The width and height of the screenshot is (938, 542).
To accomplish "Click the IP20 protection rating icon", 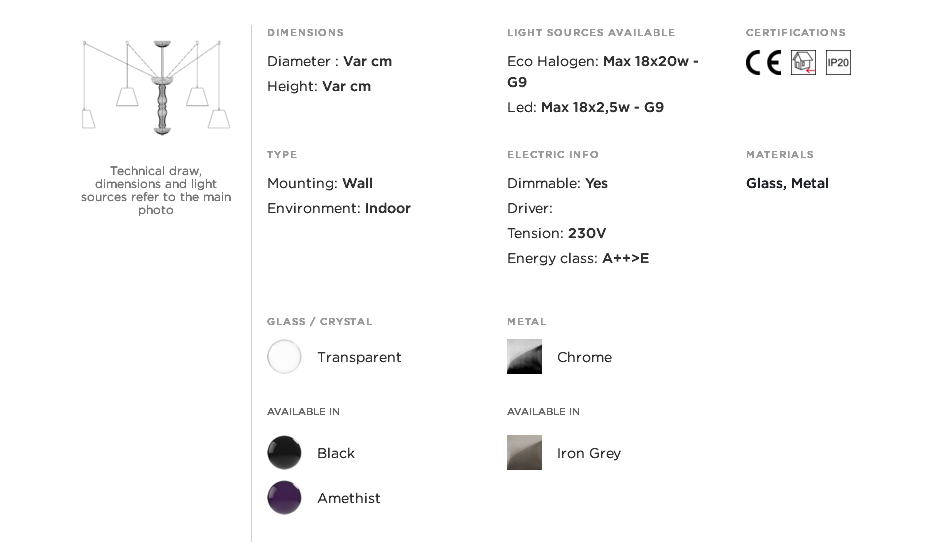I will [x=838, y=62].
